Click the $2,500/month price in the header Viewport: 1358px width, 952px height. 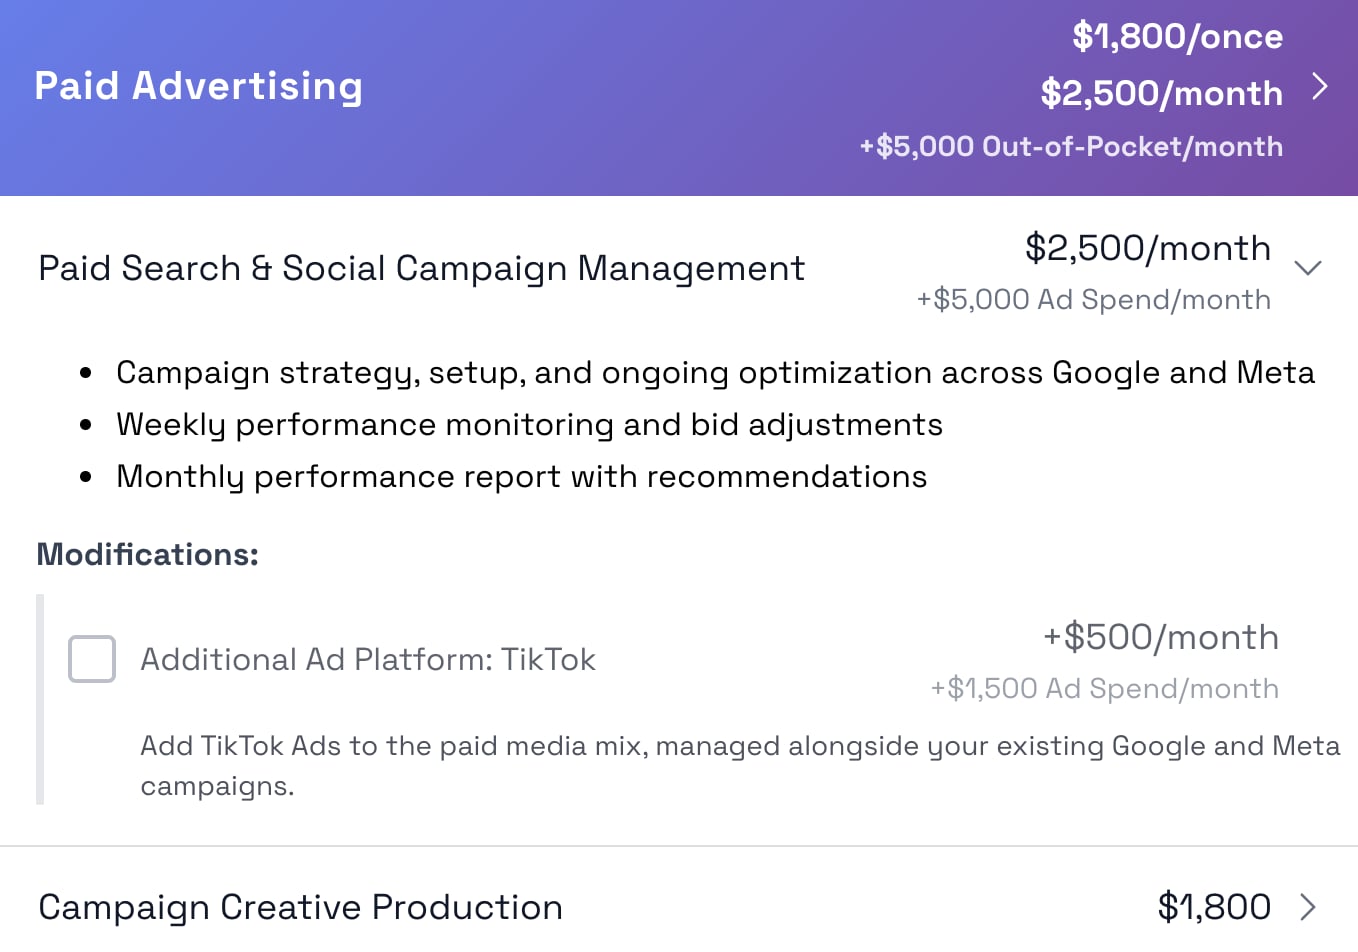coord(1161,94)
